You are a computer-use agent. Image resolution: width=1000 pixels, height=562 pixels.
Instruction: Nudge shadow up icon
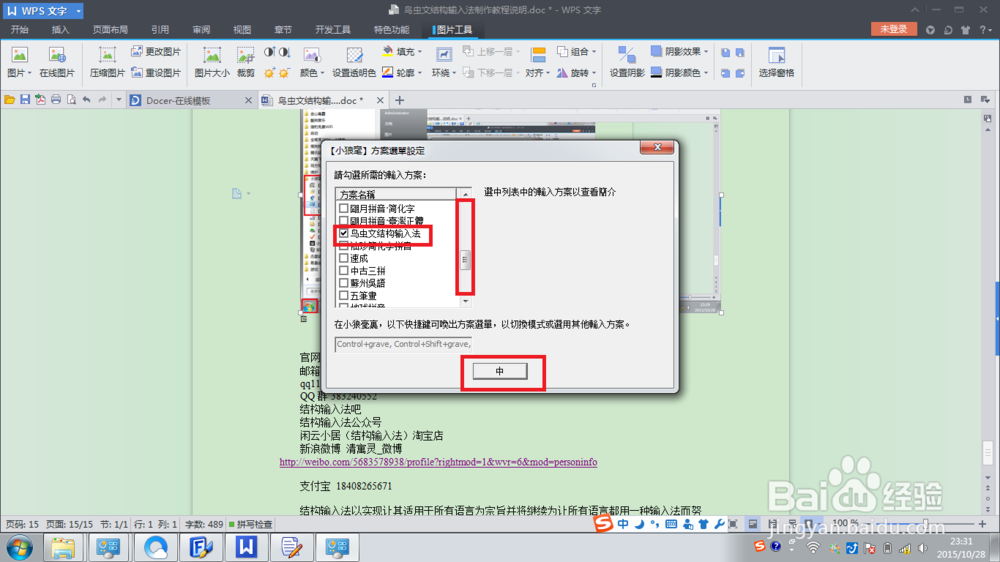[x=725, y=52]
